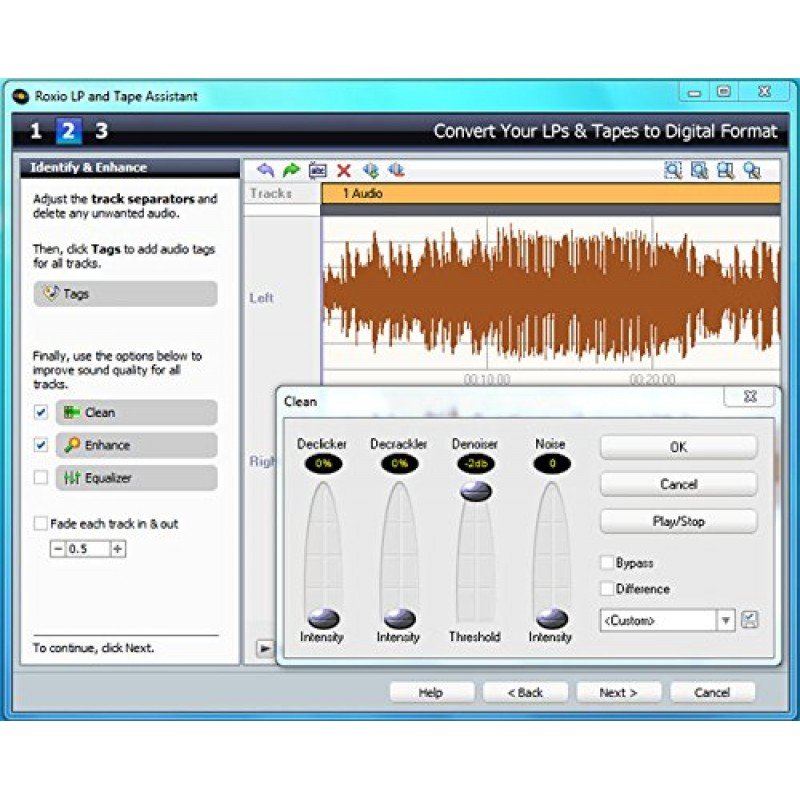Click the bottom Cancel wizard button

(712, 692)
